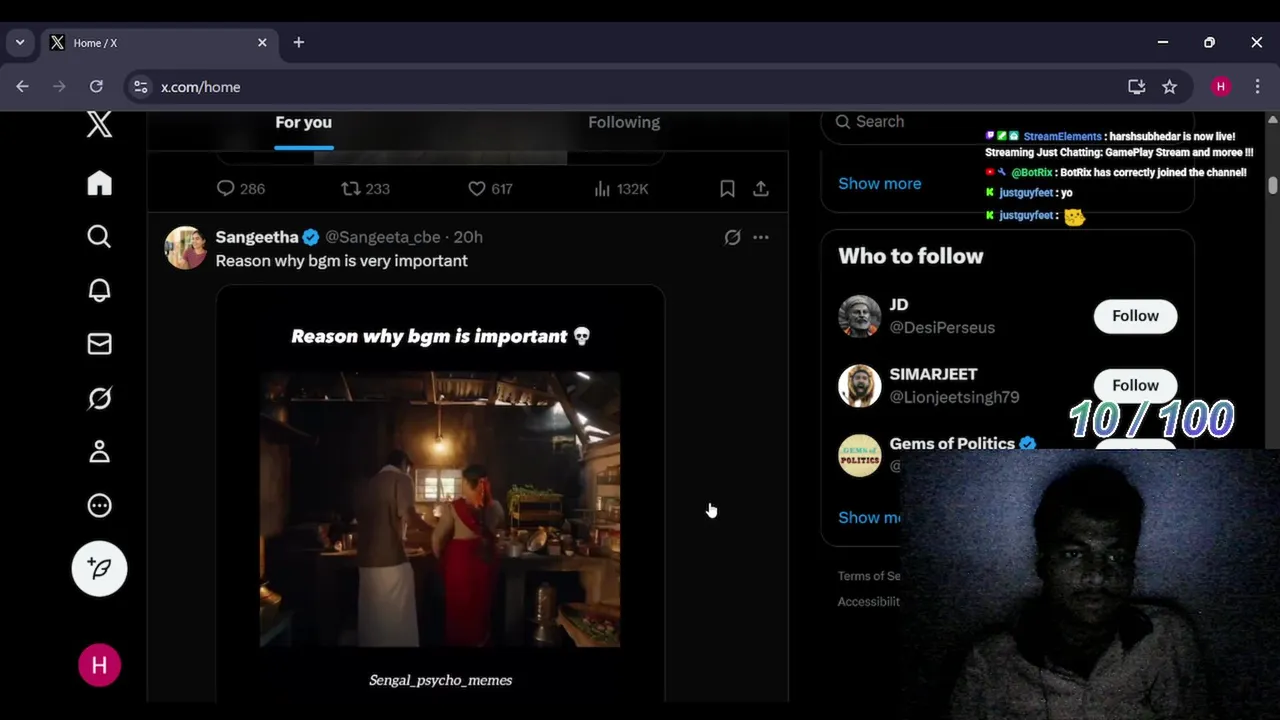The image size is (1280, 720).
Task: Click install app icon in address bar
Action: click(x=1136, y=87)
